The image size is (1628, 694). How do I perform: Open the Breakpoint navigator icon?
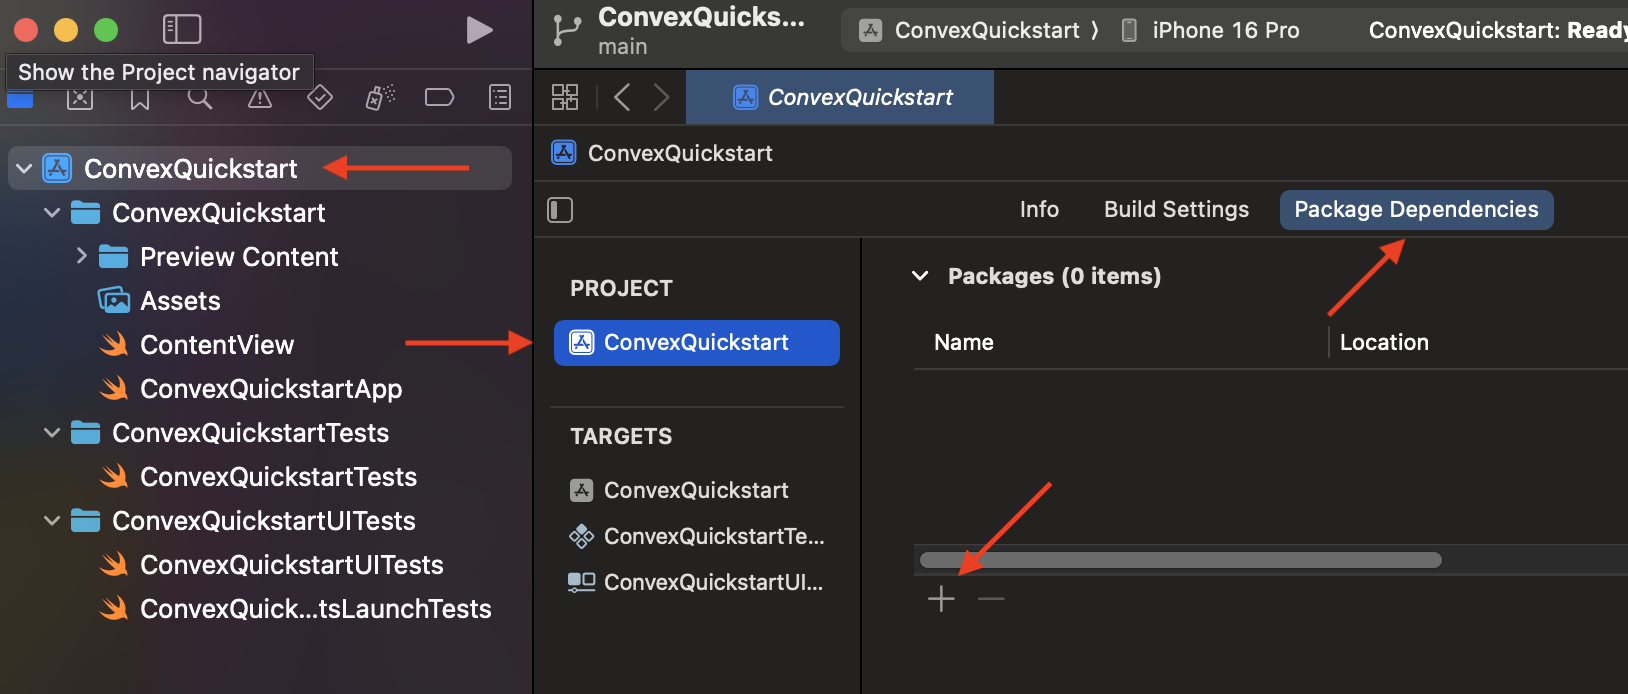[439, 97]
